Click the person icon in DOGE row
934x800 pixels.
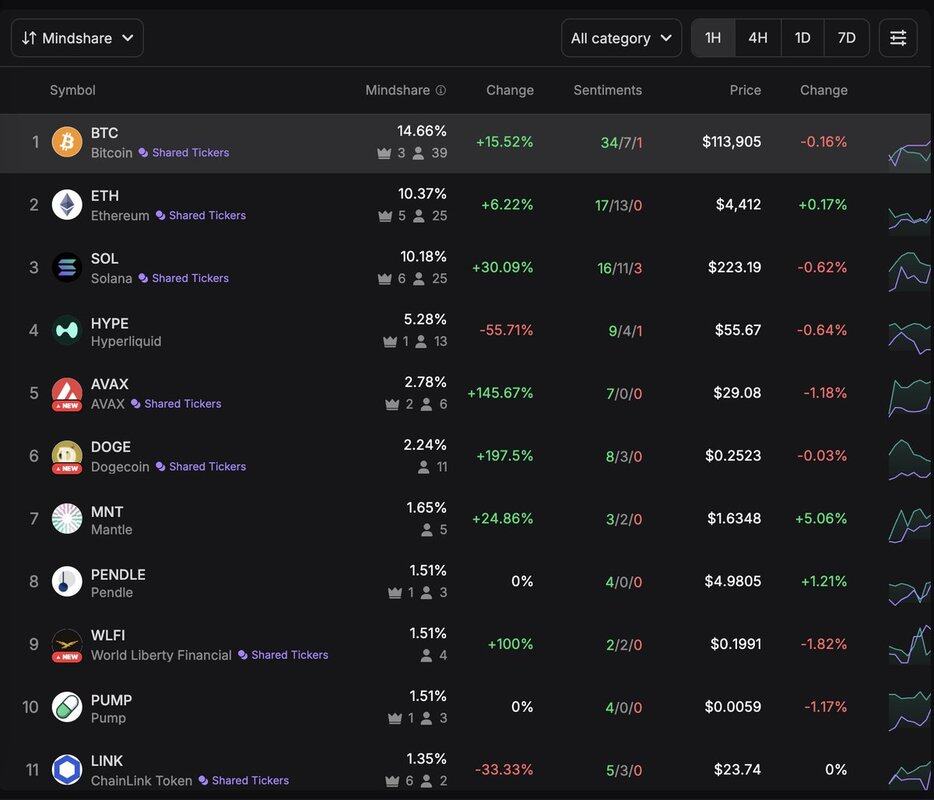tap(424, 467)
